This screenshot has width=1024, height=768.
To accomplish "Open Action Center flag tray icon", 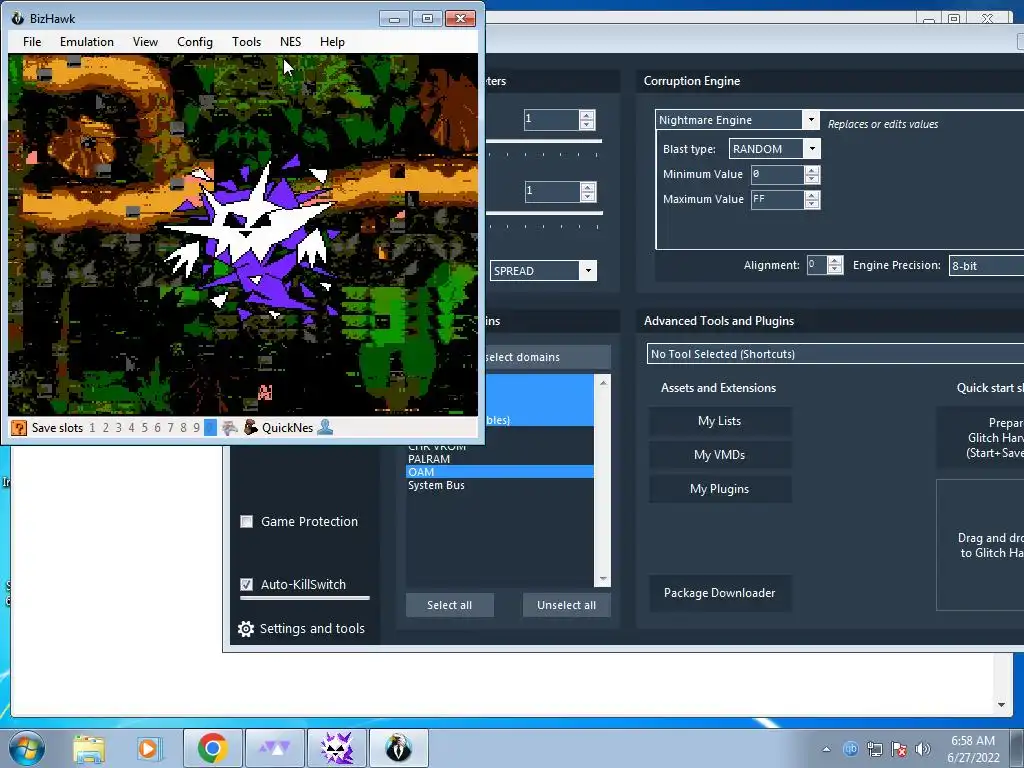I will pos(899,749).
